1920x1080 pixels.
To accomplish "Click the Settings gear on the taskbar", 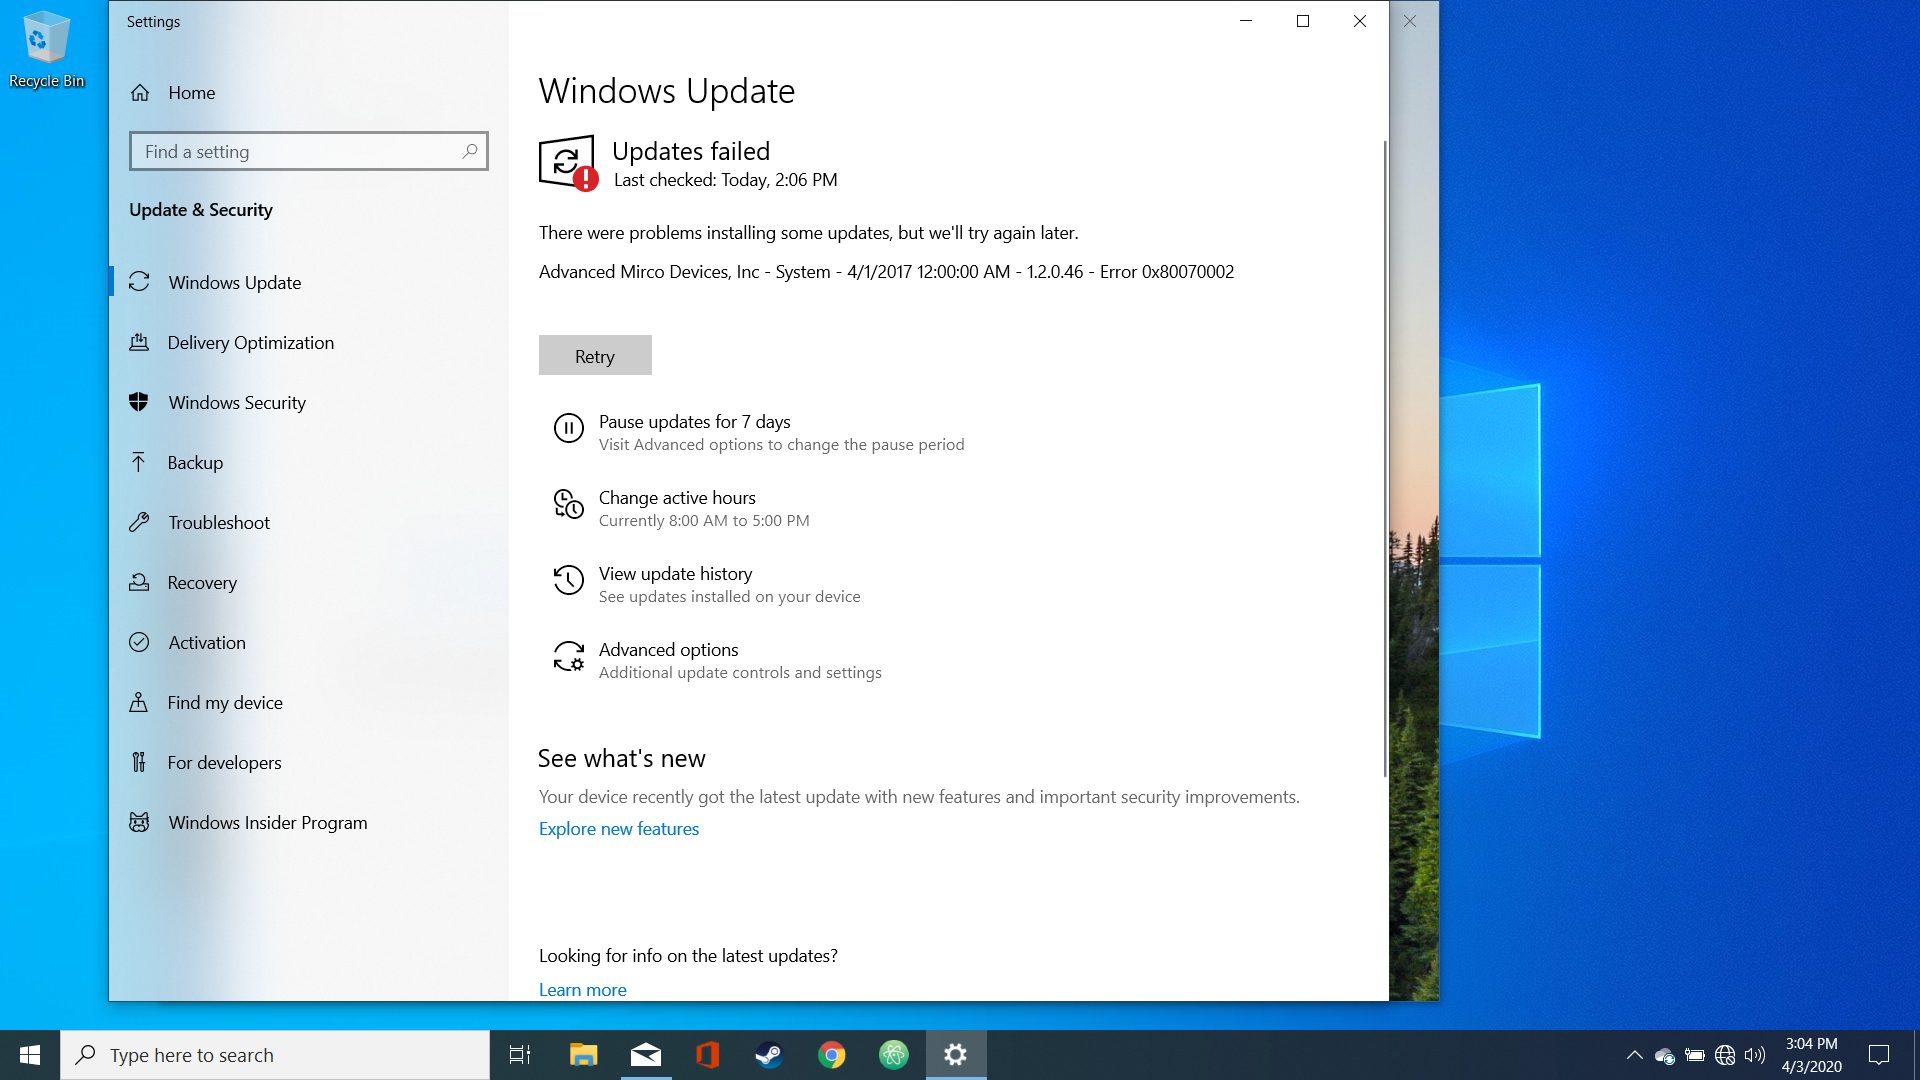I will 956,1055.
